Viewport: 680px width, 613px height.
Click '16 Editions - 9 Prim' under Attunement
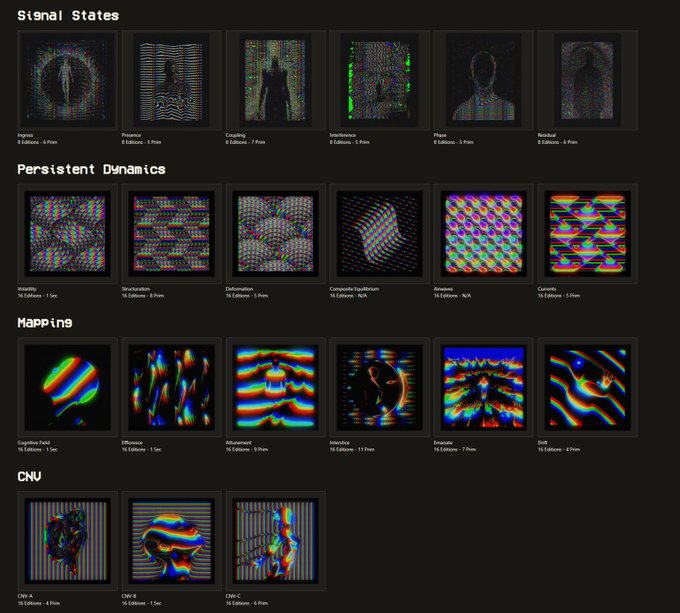[247, 450]
